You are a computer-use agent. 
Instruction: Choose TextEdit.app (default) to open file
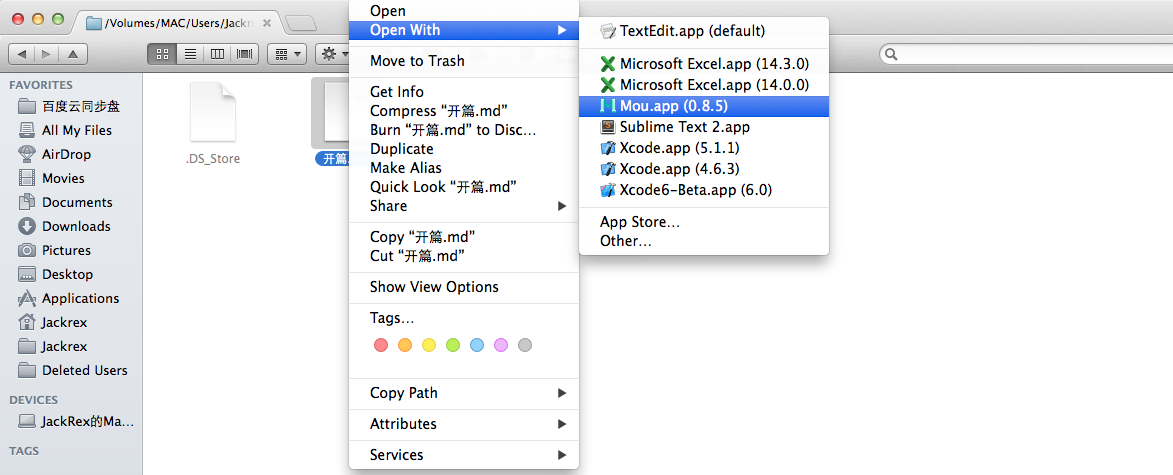(703, 31)
